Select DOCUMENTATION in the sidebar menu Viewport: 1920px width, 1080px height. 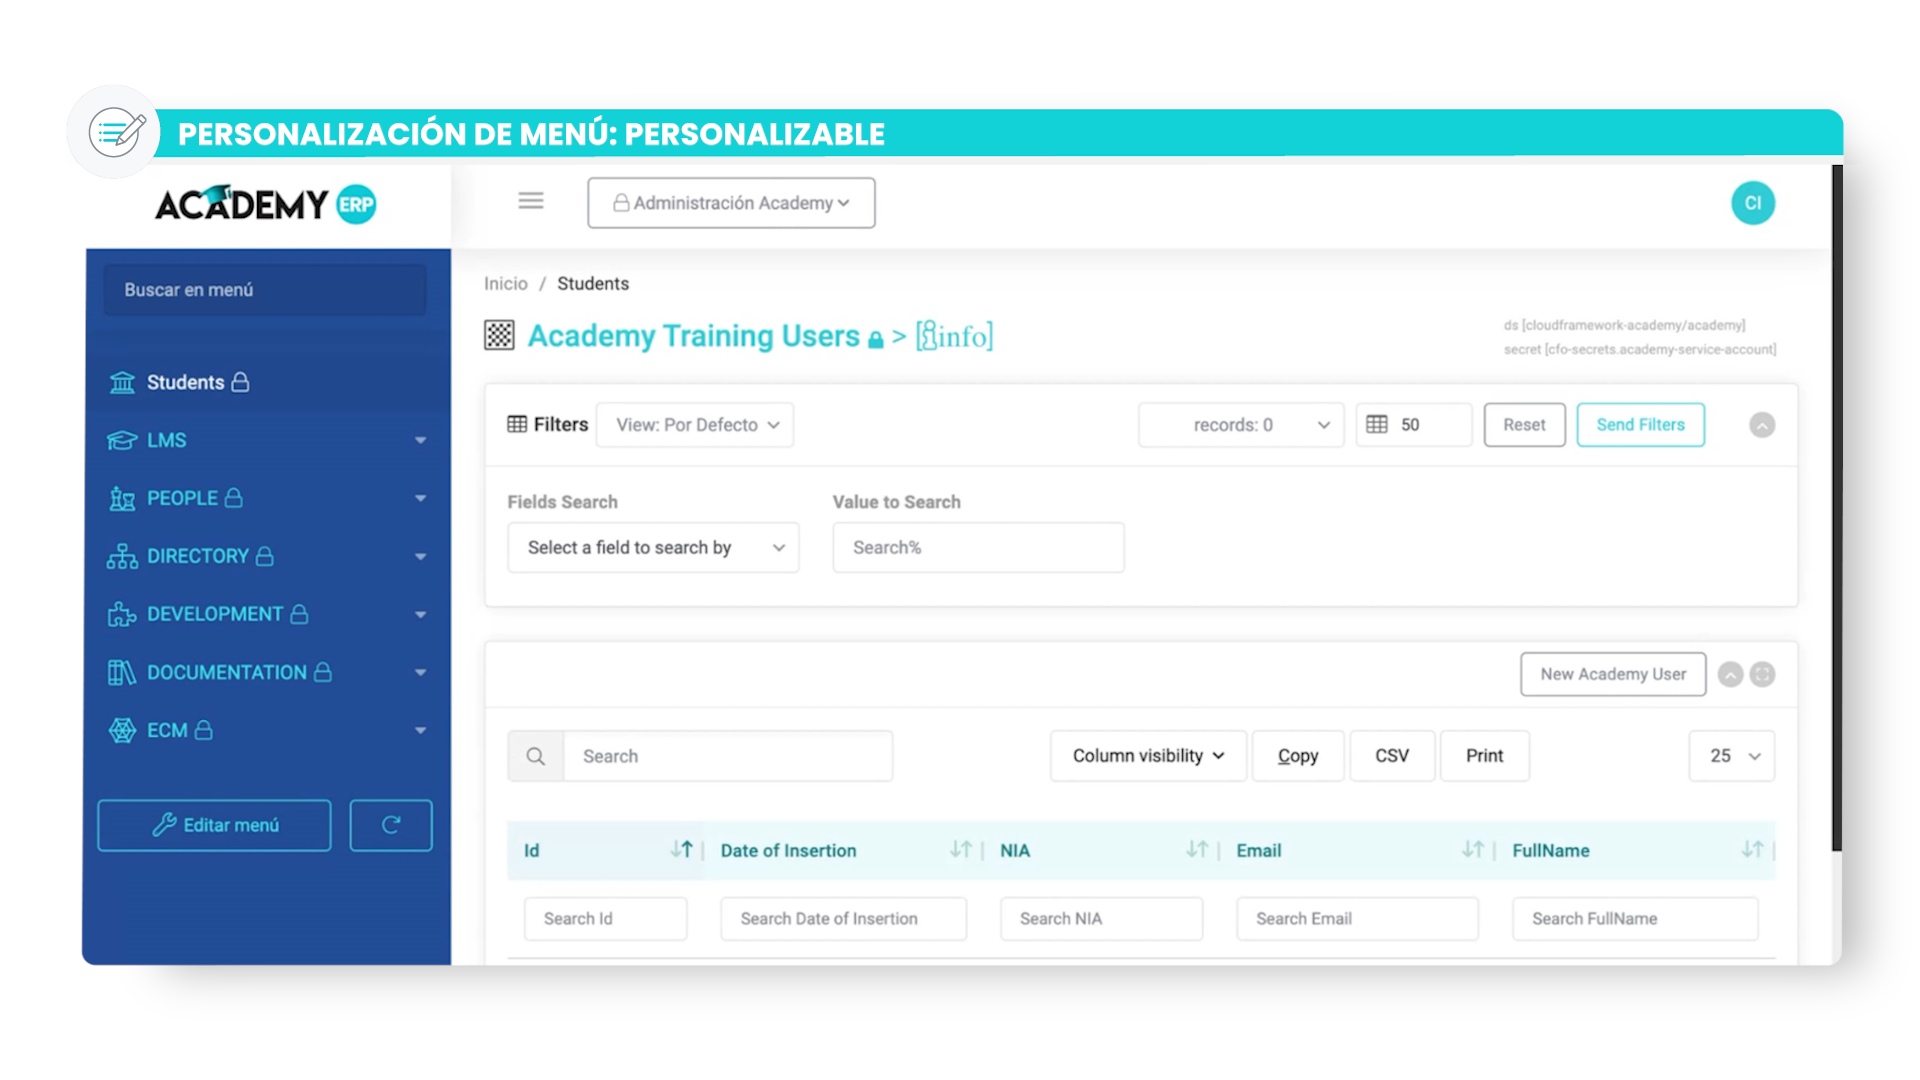pyautogui.click(x=267, y=673)
